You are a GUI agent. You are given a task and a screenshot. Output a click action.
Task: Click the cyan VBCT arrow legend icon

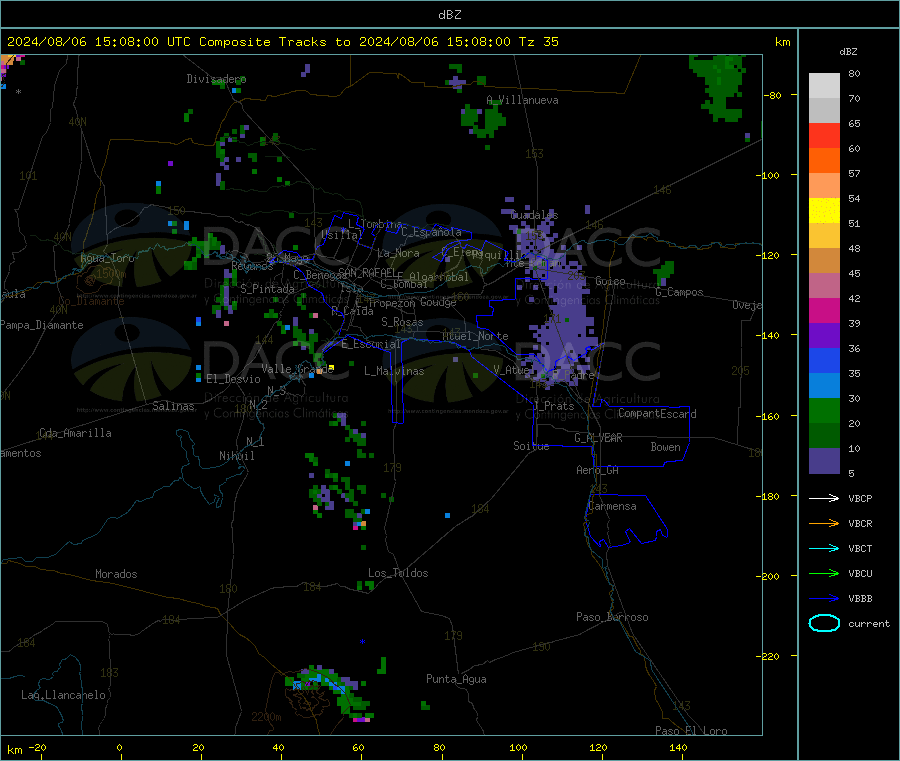pos(824,549)
